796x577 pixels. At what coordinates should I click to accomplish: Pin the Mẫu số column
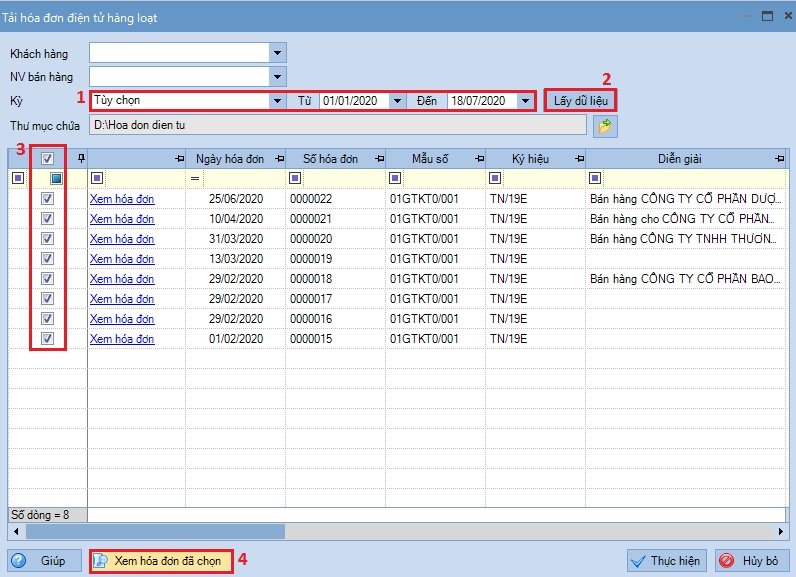479,159
